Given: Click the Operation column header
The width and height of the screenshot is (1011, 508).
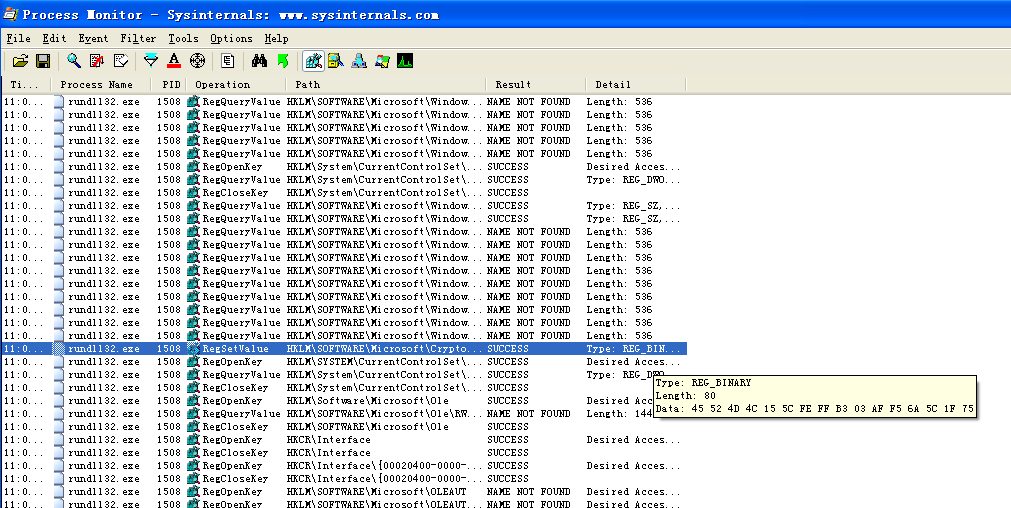Looking at the screenshot, I should click(x=237, y=84).
